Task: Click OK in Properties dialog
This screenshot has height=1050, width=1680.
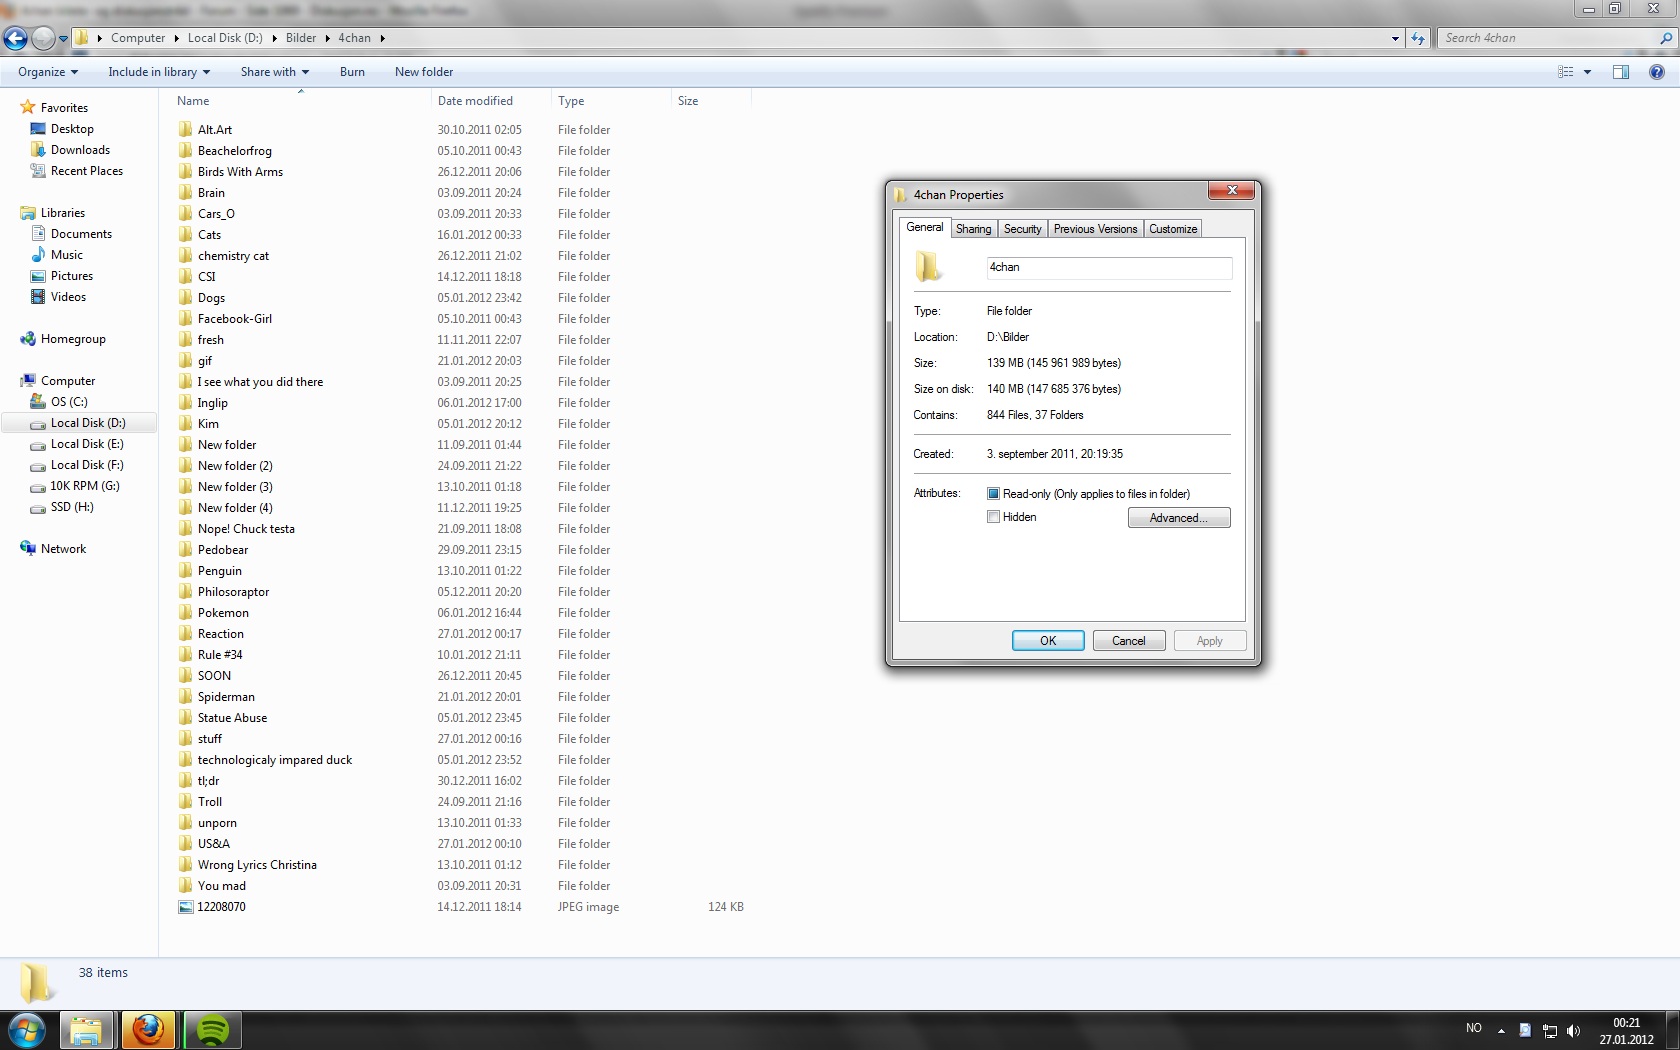Action: point(1048,641)
